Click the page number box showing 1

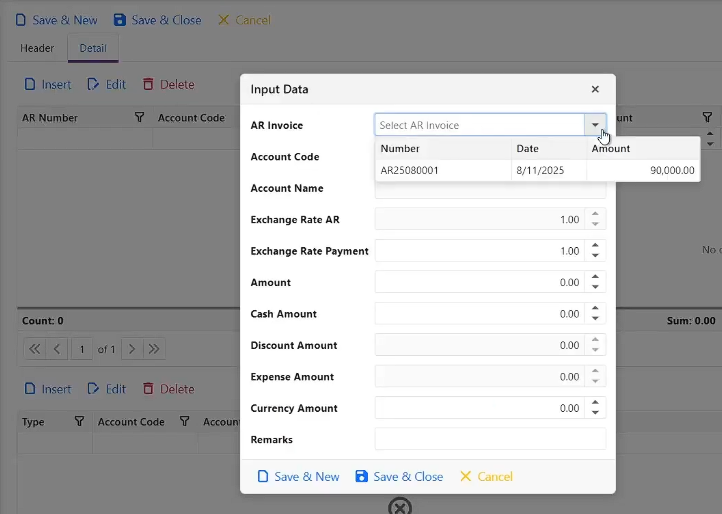[82, 349]
